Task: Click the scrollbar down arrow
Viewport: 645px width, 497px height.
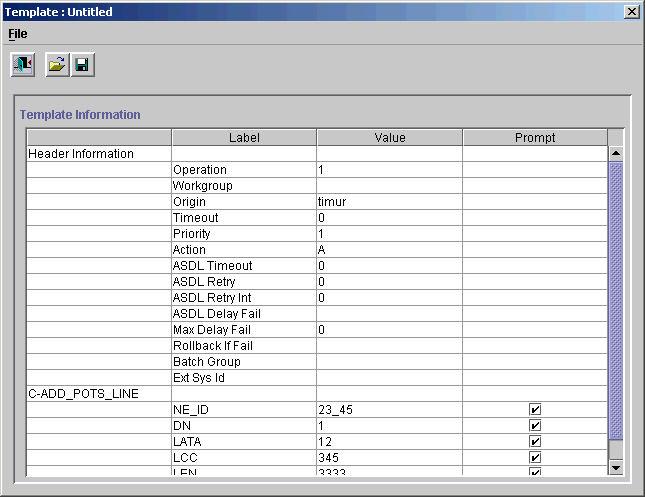Action: click(x=616, y=467)
